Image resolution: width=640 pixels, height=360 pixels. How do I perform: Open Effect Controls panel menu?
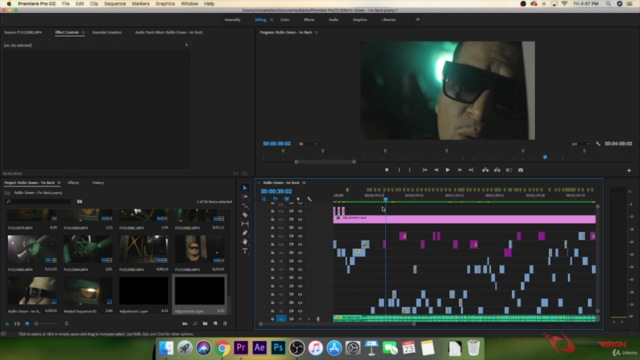click(83, 32)
